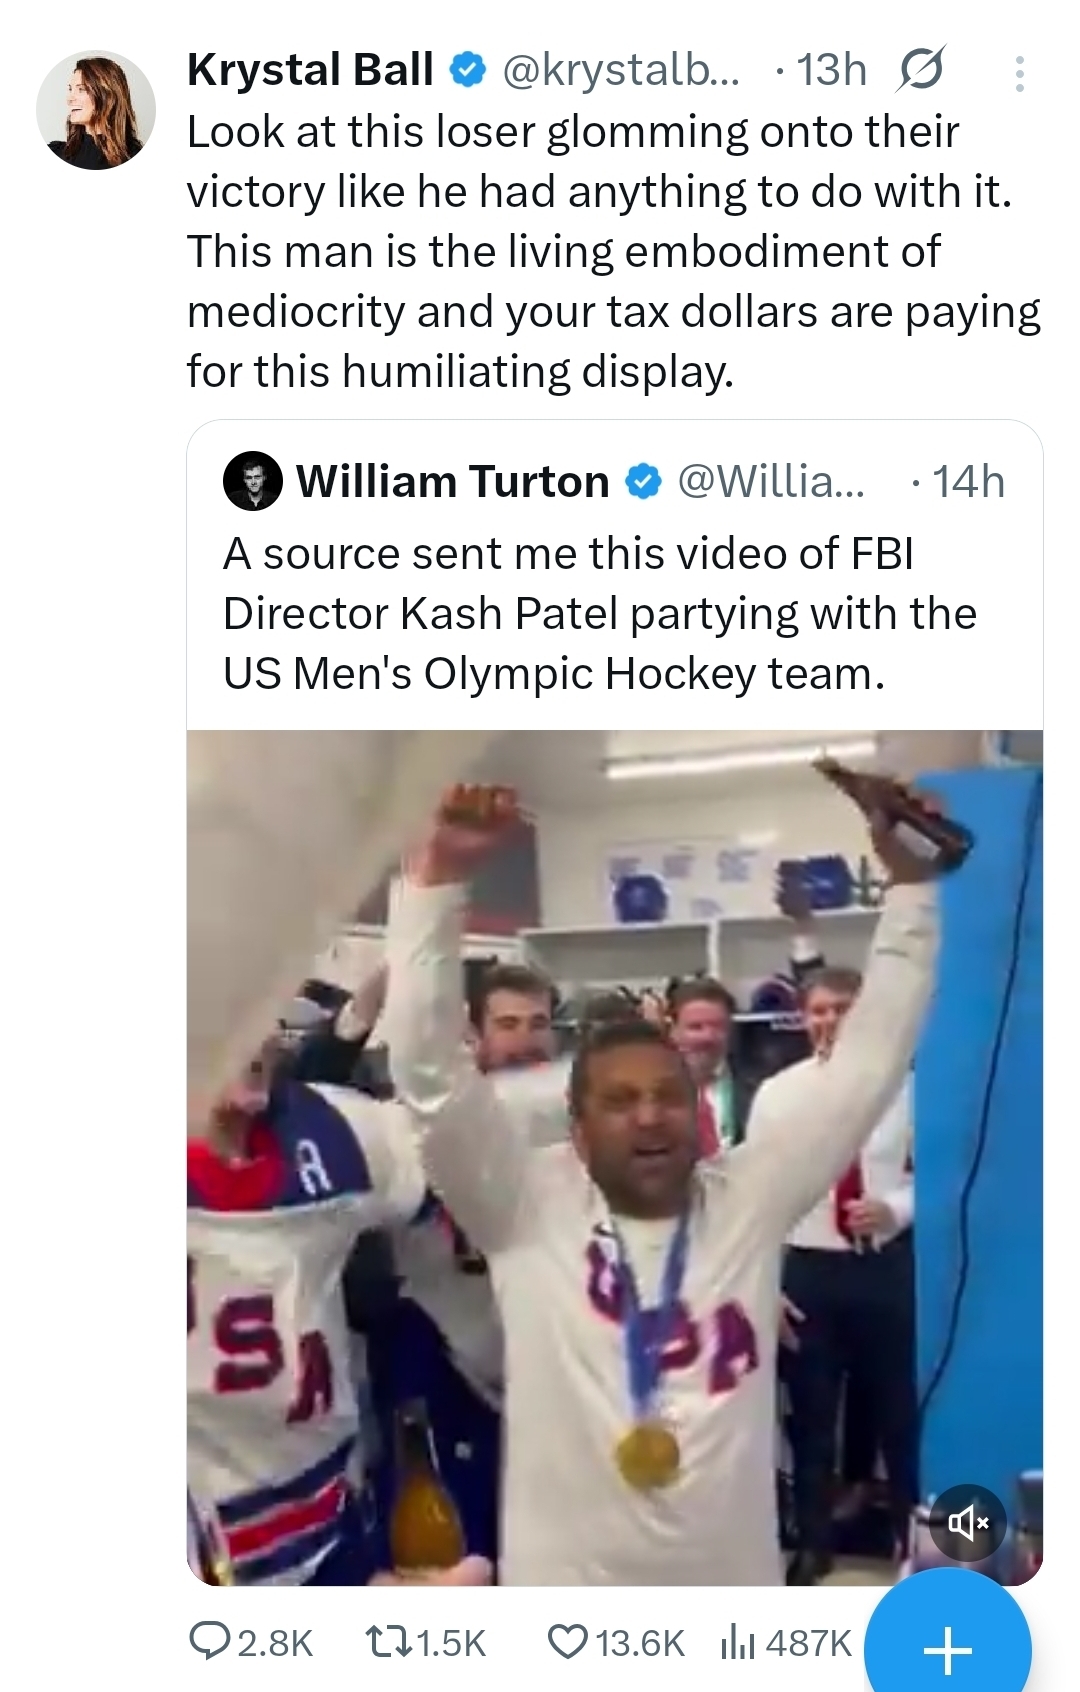Open Krystal Ball's display name link
The width and height of the screenshot is (1080, 1692).
[x=310, y=70]
